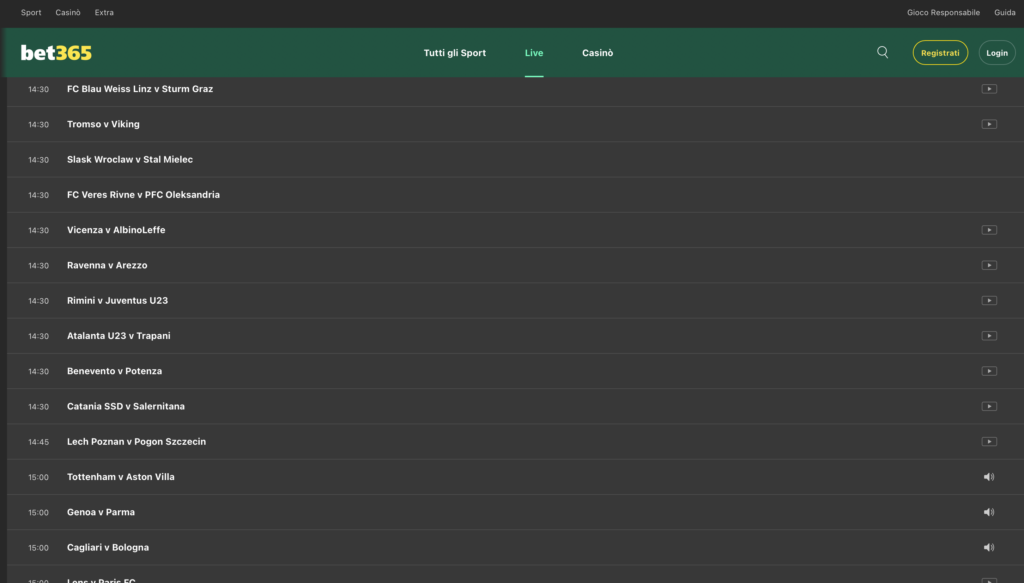Open the Atalanta U23 v Trapani match
The image size is (1024, 583).
[119, 336]
